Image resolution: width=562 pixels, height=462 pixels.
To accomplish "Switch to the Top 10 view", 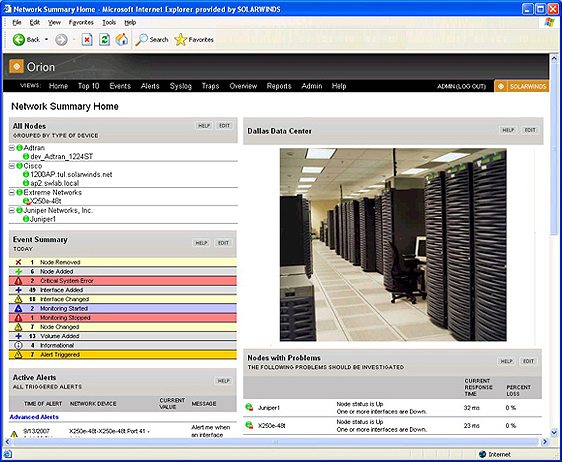I will (x=89, y=86).
